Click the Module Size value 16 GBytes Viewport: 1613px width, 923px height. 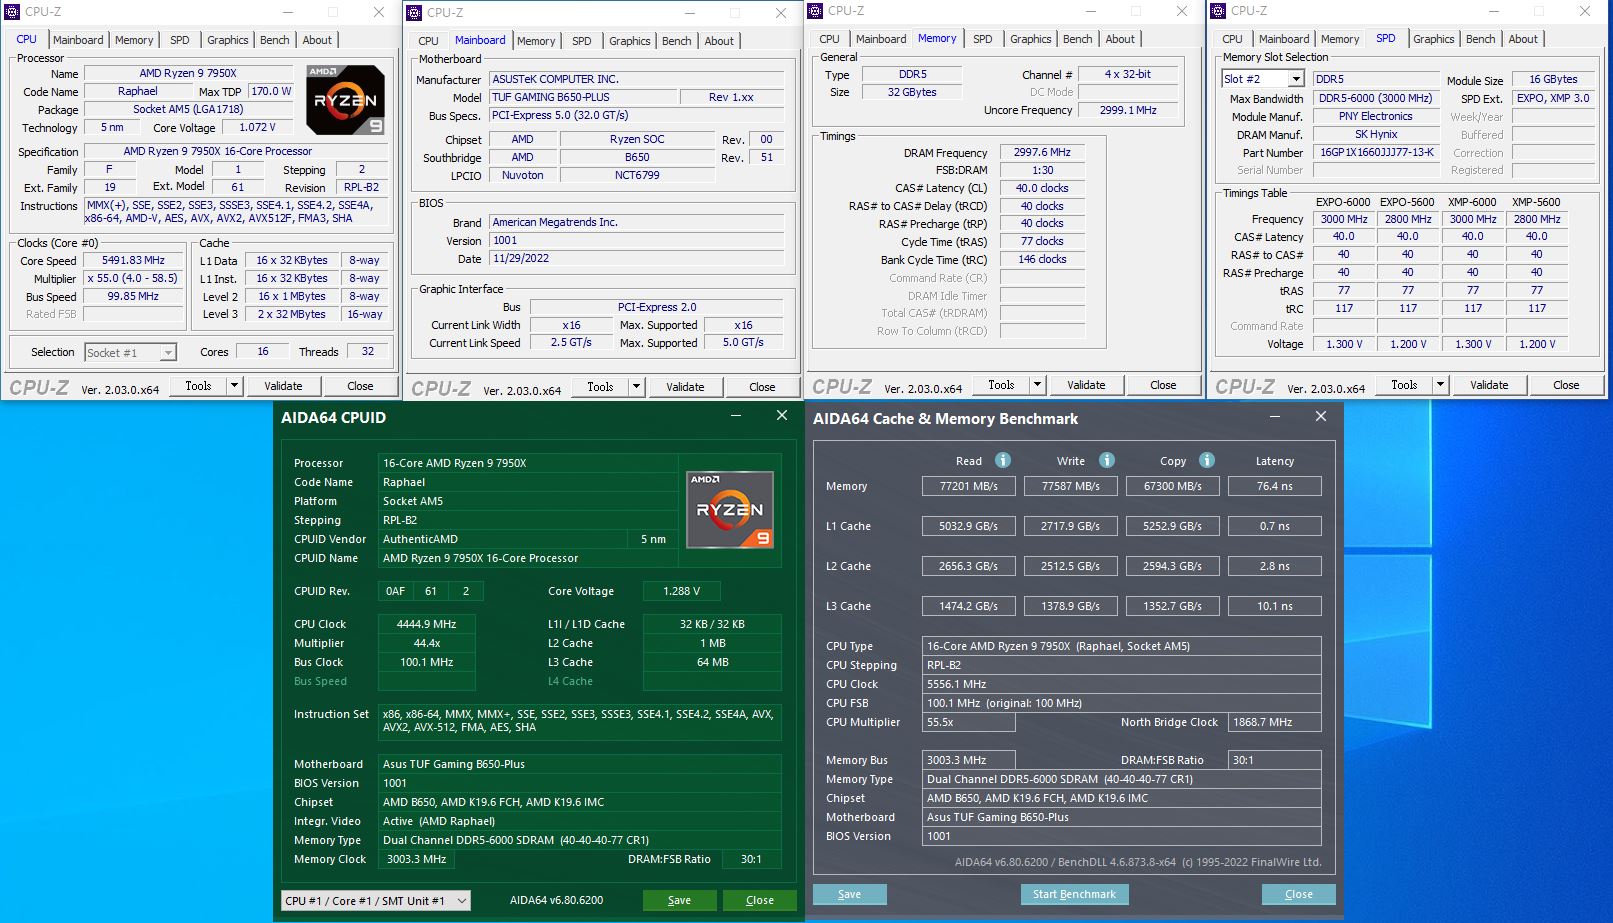click(1553, 79)
